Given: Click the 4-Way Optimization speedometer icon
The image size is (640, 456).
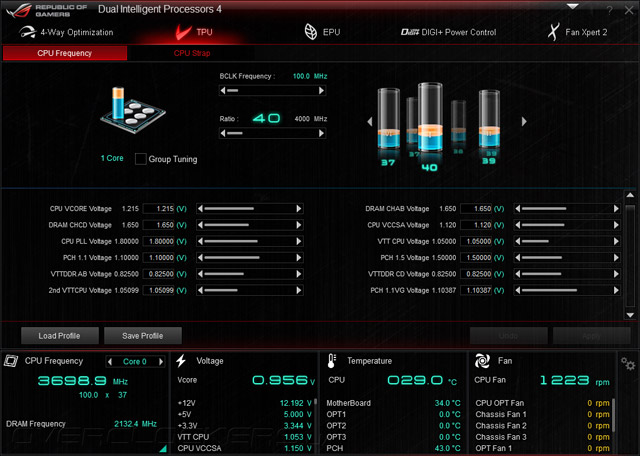Looking at the screenshot, I should click(x=28, y=32).
